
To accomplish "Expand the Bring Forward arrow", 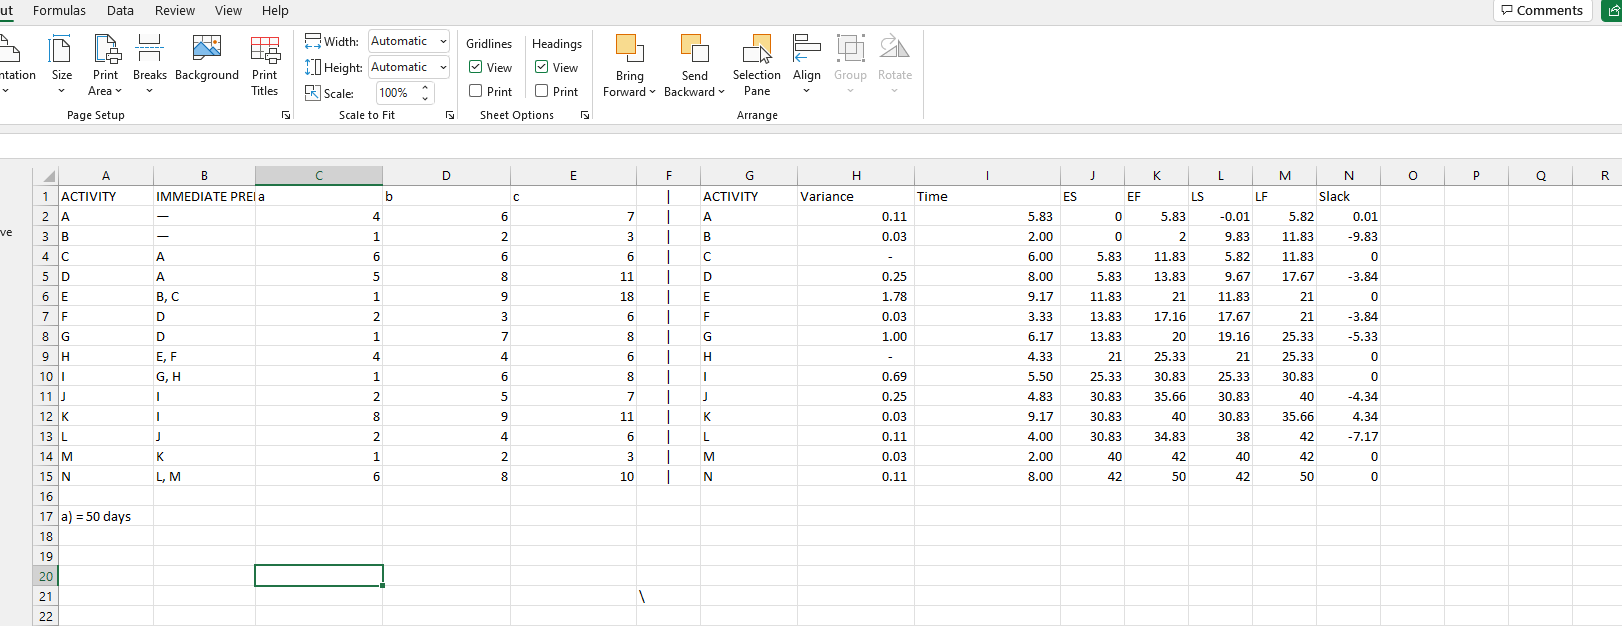I will [652, 92].
